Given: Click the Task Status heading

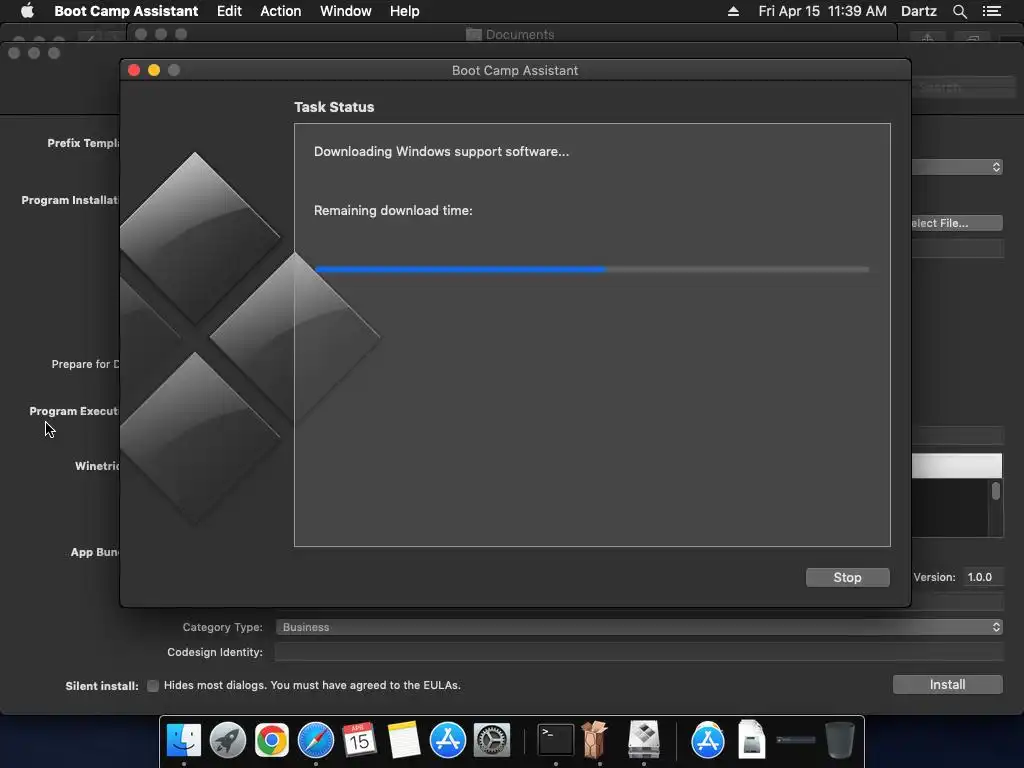Looking at the screenshot, I should 334,107.
